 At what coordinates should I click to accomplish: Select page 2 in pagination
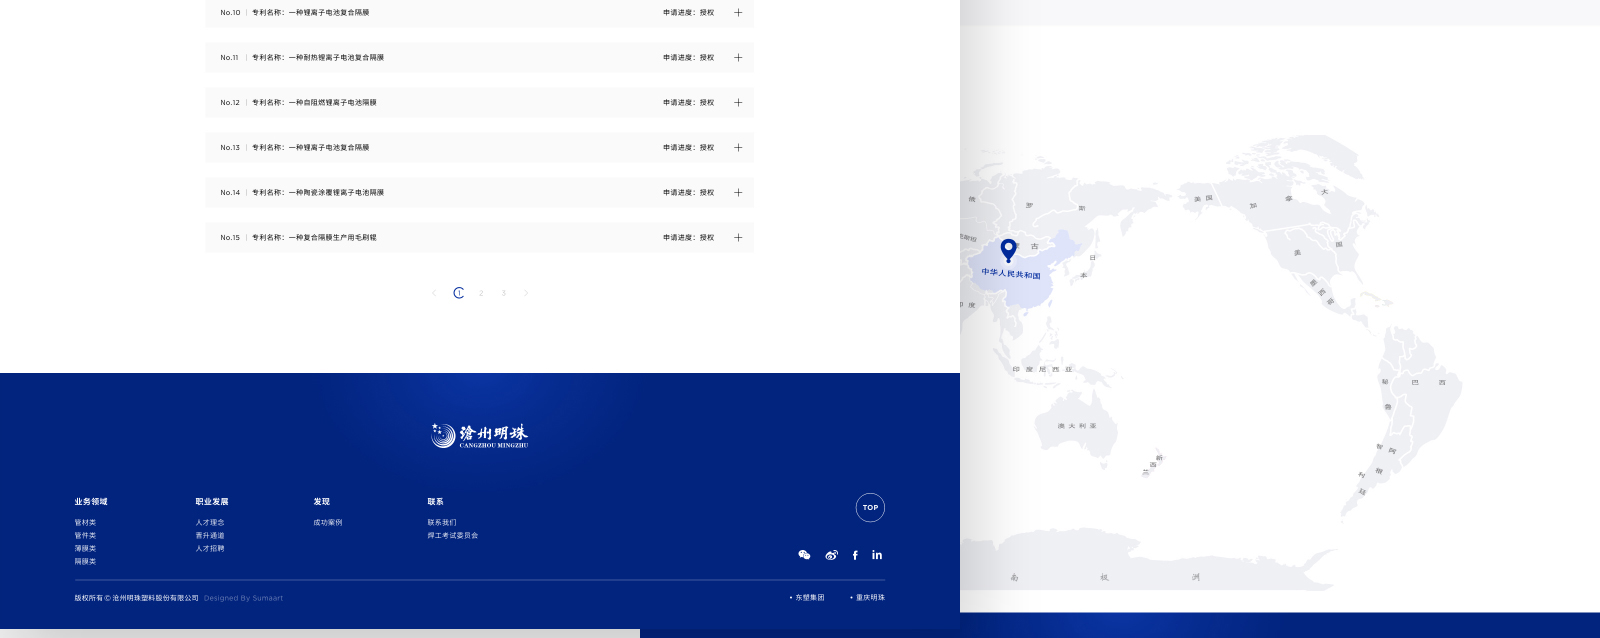click(x=481, y=293)
